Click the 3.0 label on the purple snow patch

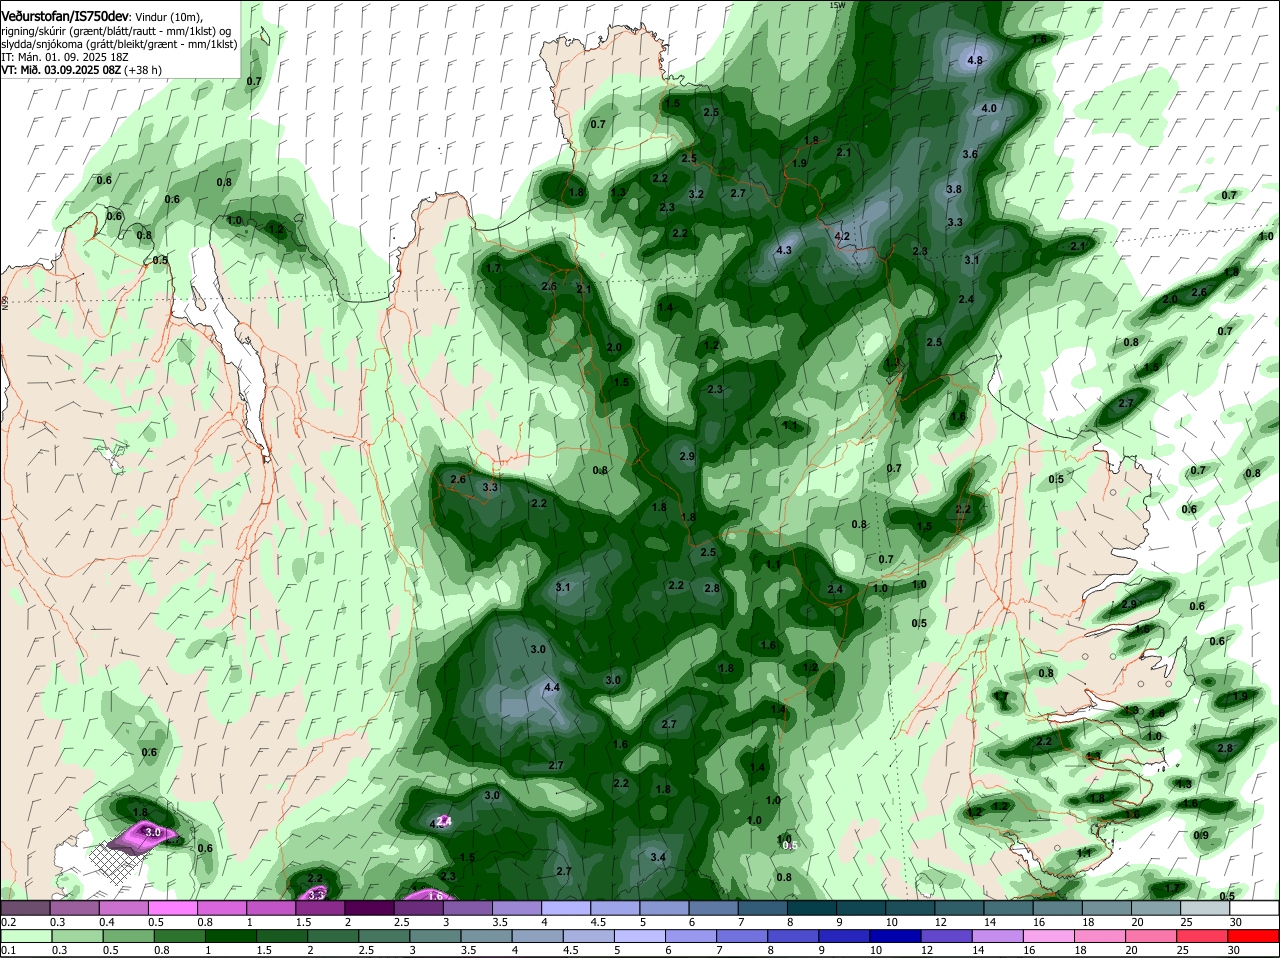(x=153, y=832)
